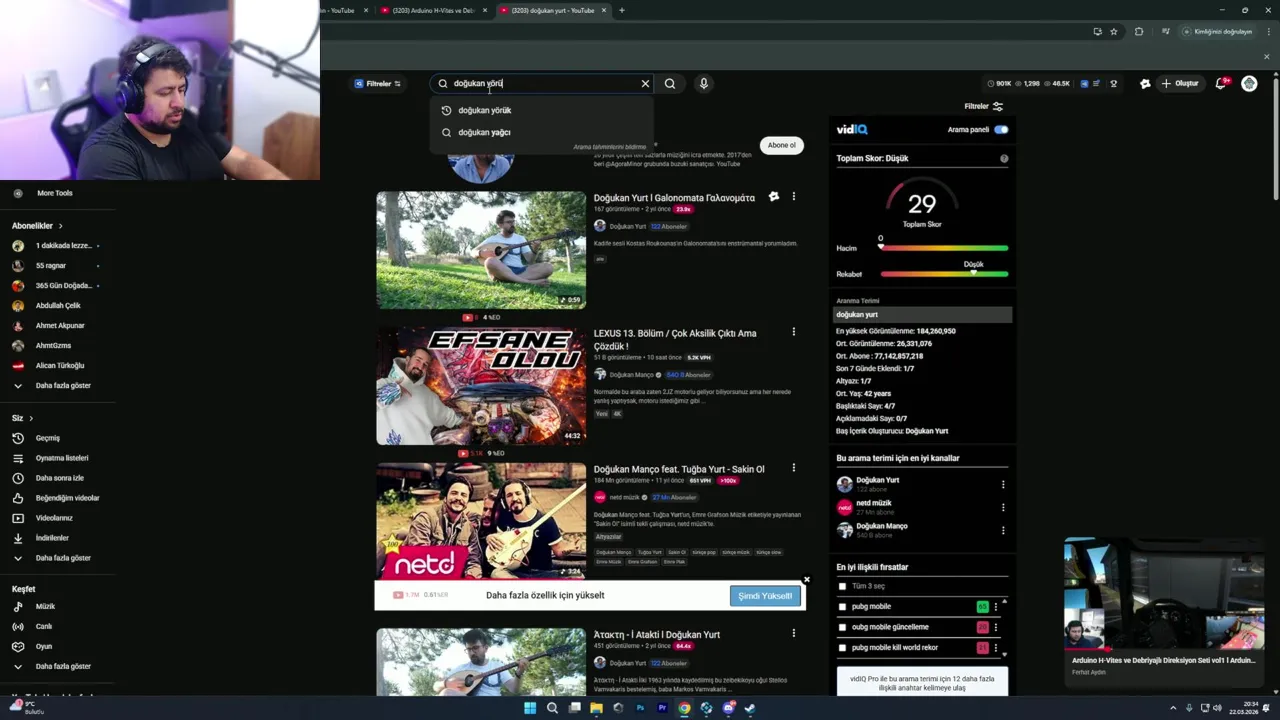This screenshot has height=720, width=1280.
Task: Switch to doğukan yurt YouTube tab
Action: (552, 10)
